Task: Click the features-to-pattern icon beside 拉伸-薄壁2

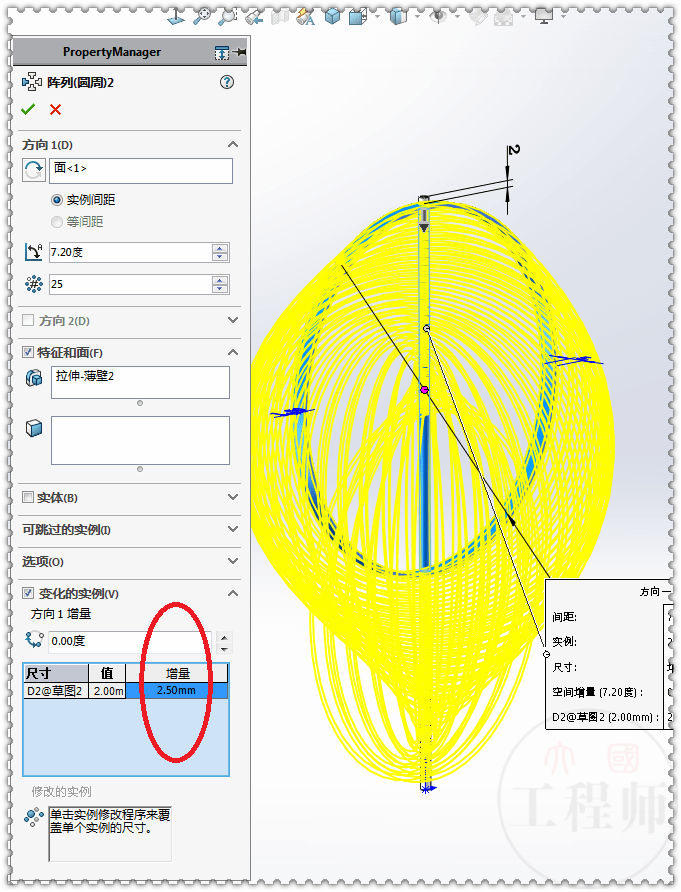Action: [x=34, y=378]
